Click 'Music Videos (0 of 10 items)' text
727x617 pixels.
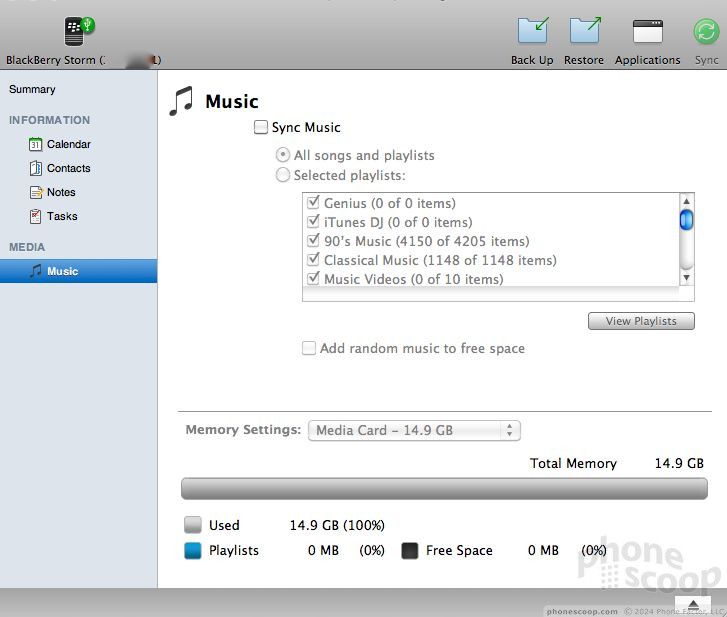[414, 279]
